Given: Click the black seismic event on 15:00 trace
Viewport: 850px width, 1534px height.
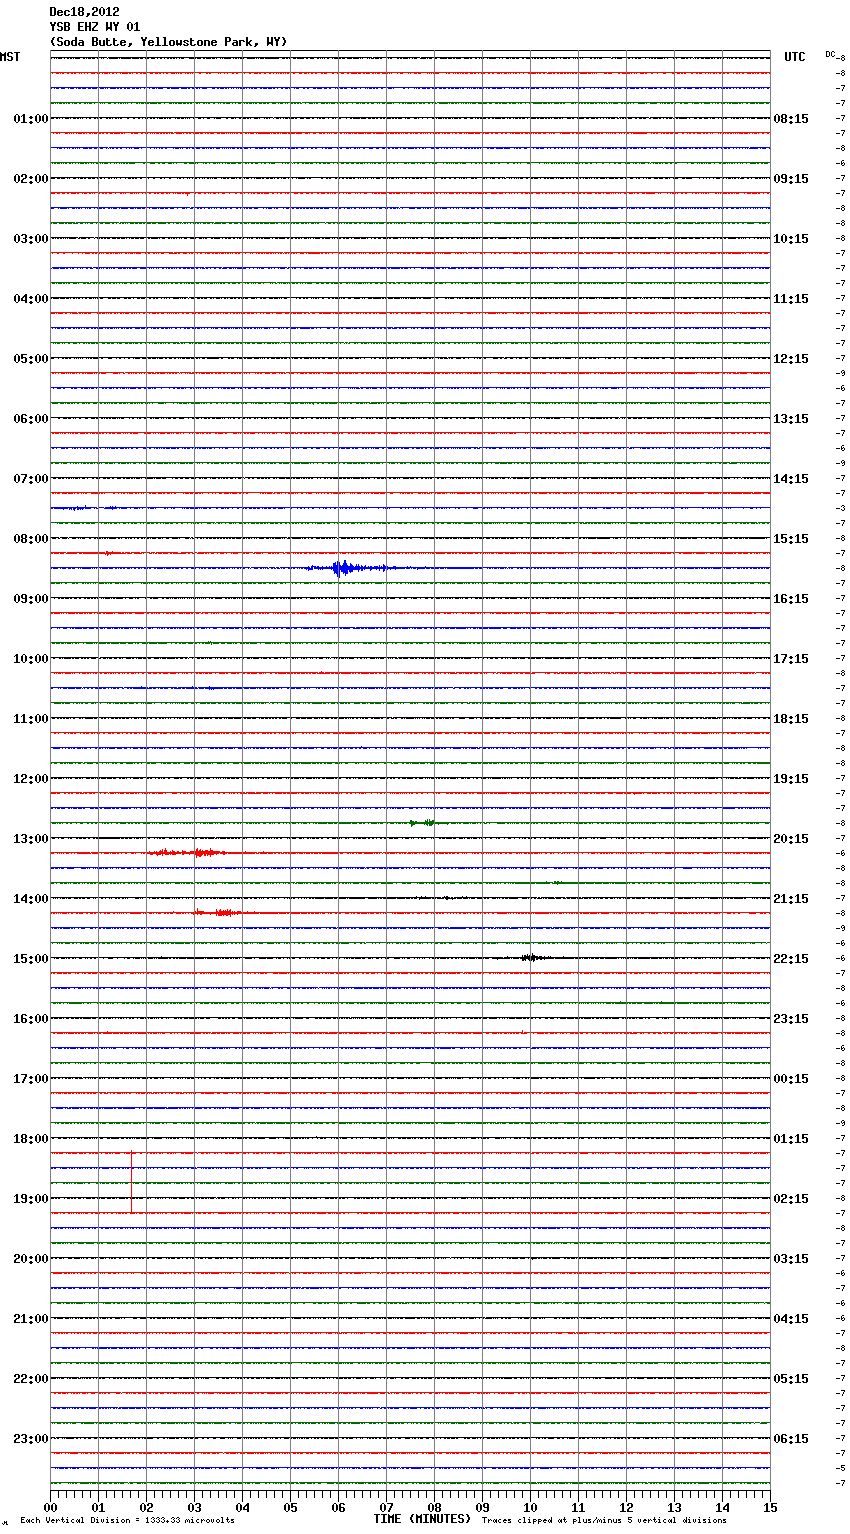Looking at the screenshot, I should click(531, 958).
